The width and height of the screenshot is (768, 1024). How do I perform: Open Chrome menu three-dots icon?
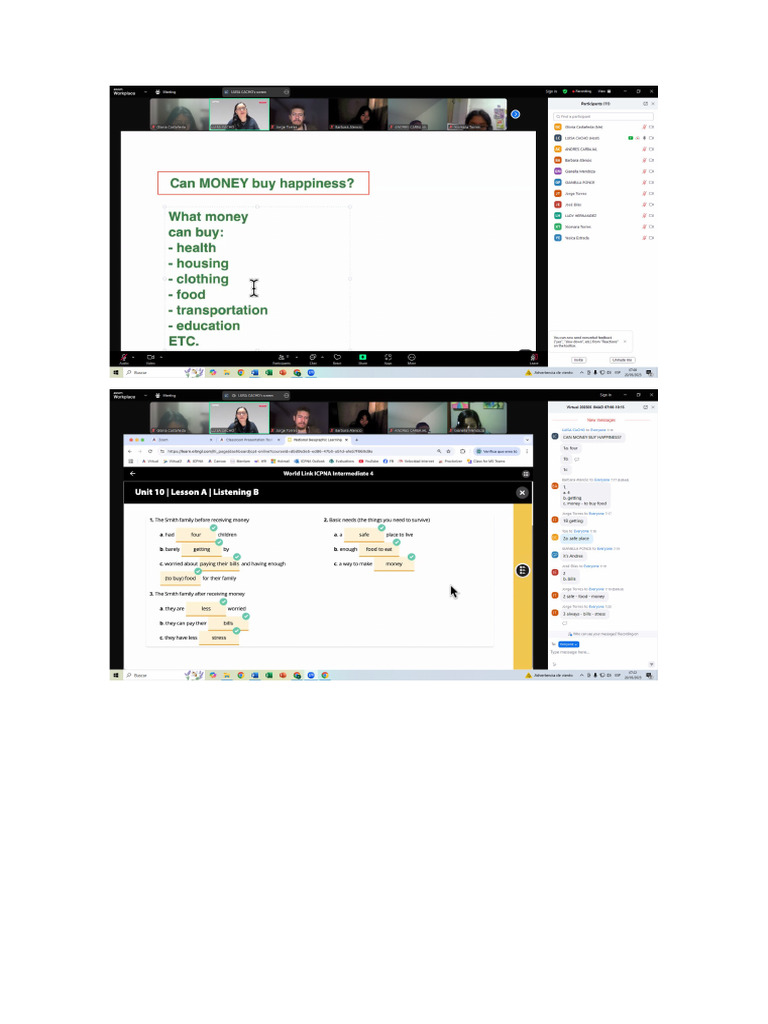tap(527, 451)
